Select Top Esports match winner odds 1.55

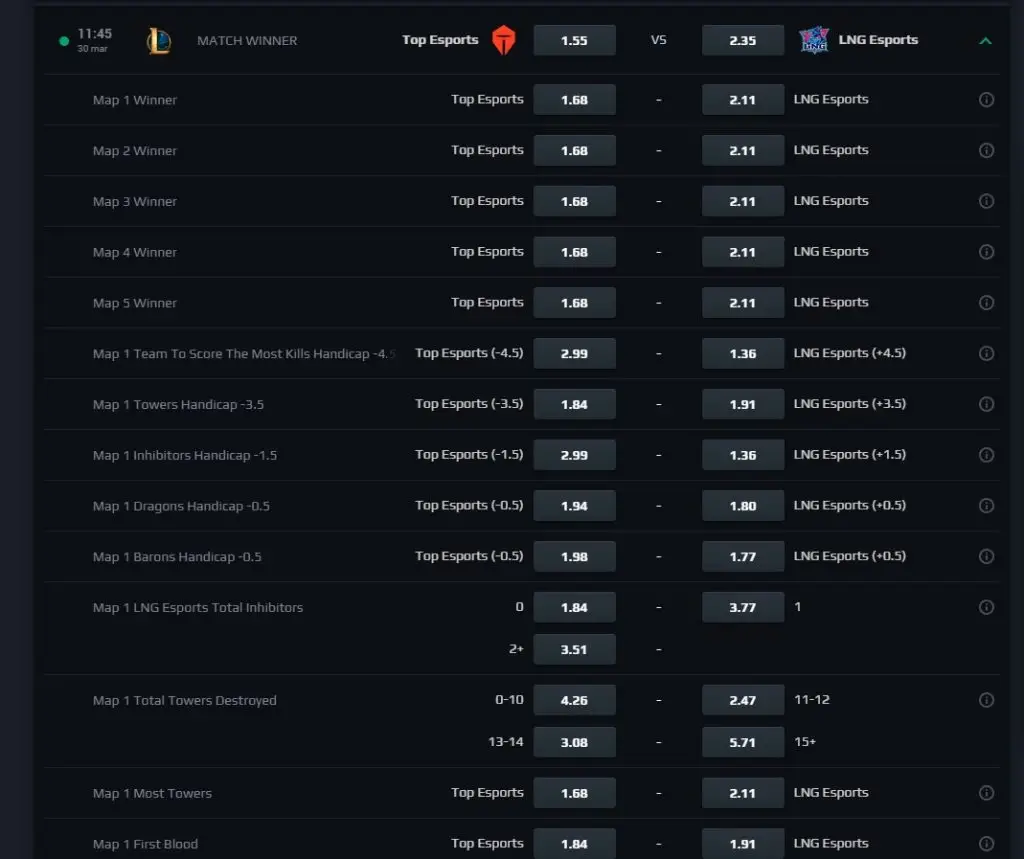pos(574,41)
